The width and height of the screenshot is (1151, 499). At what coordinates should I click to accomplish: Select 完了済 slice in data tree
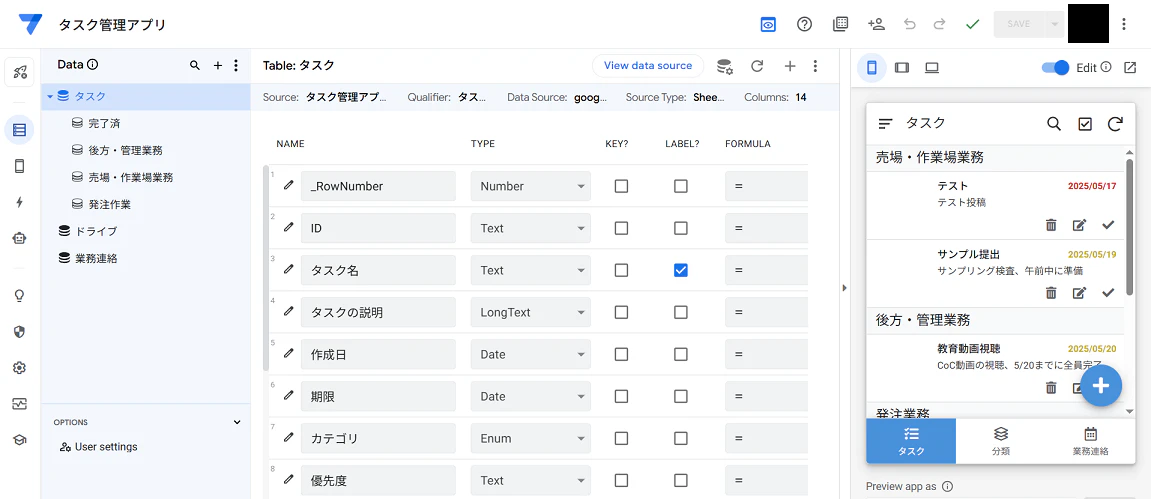104,123
